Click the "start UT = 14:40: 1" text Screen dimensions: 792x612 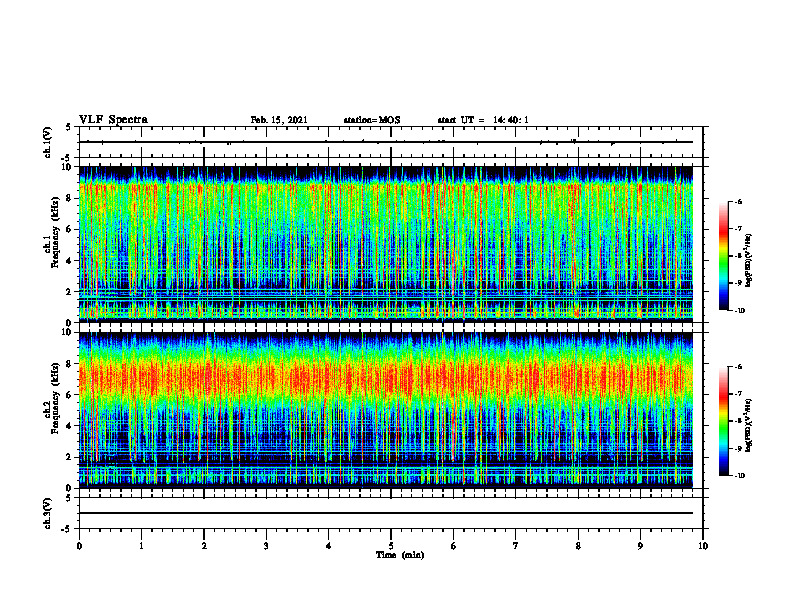(483, 120)
